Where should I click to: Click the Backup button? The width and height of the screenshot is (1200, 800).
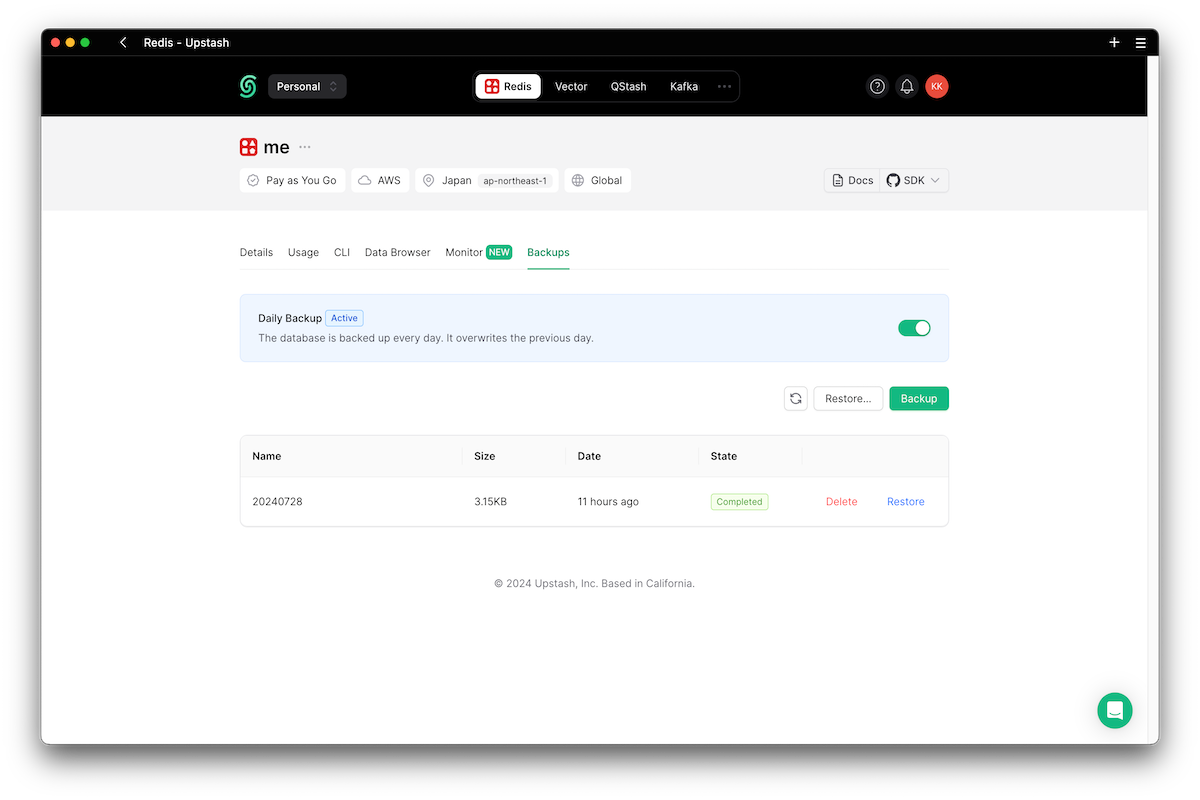tap(918, 398)
